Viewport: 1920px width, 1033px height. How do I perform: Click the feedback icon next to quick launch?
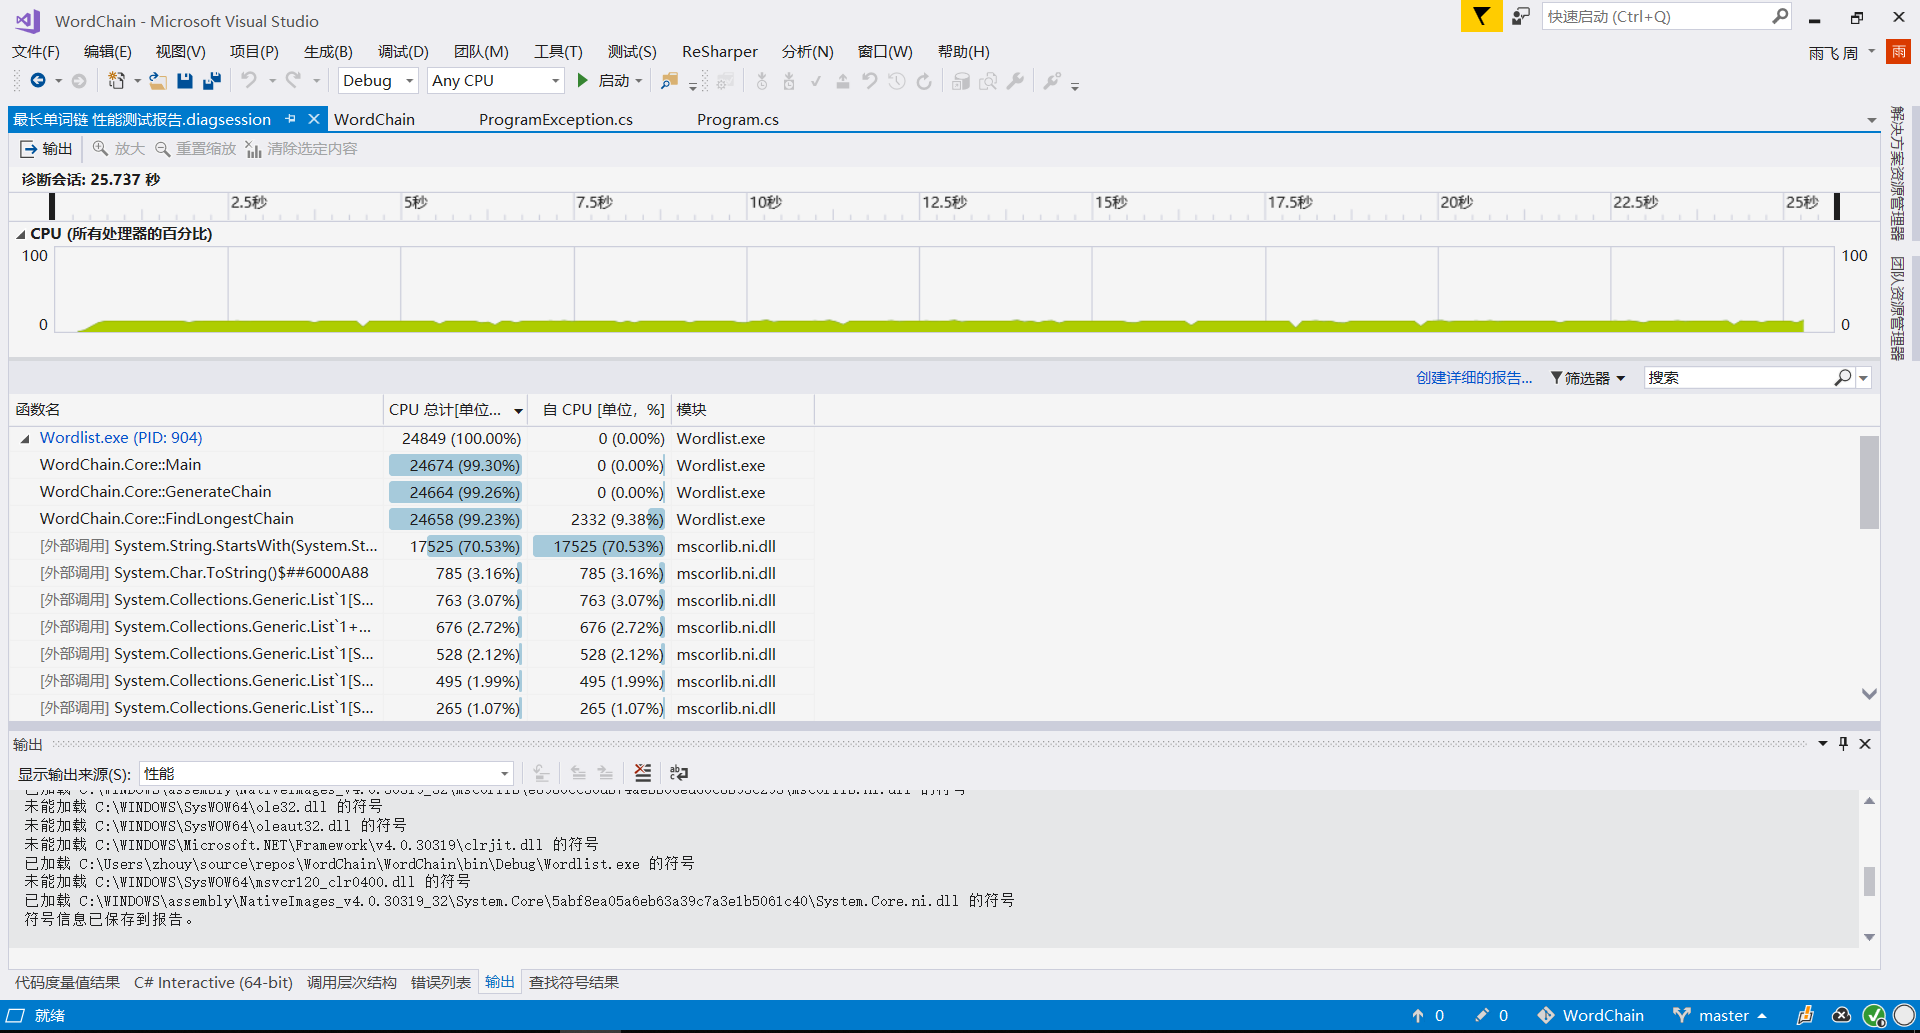tap(1521, 16)
